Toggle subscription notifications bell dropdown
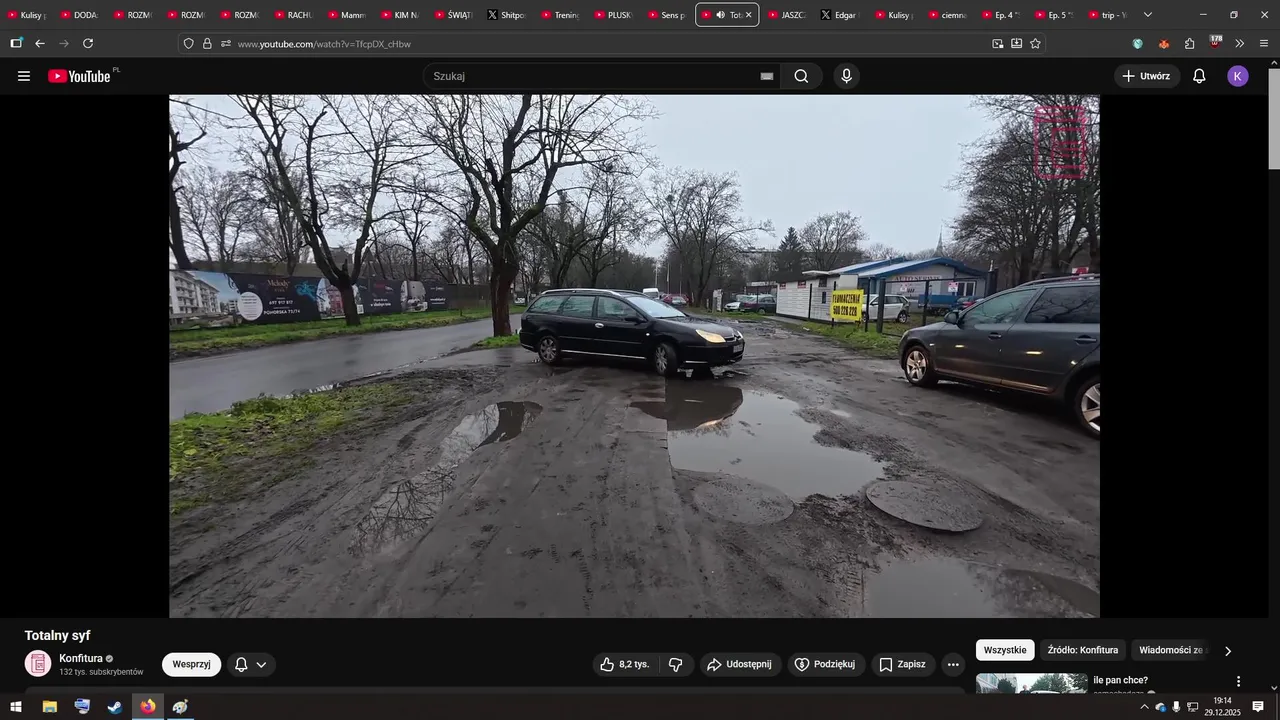Screen dimensions: 1280x720 (250, 664)
